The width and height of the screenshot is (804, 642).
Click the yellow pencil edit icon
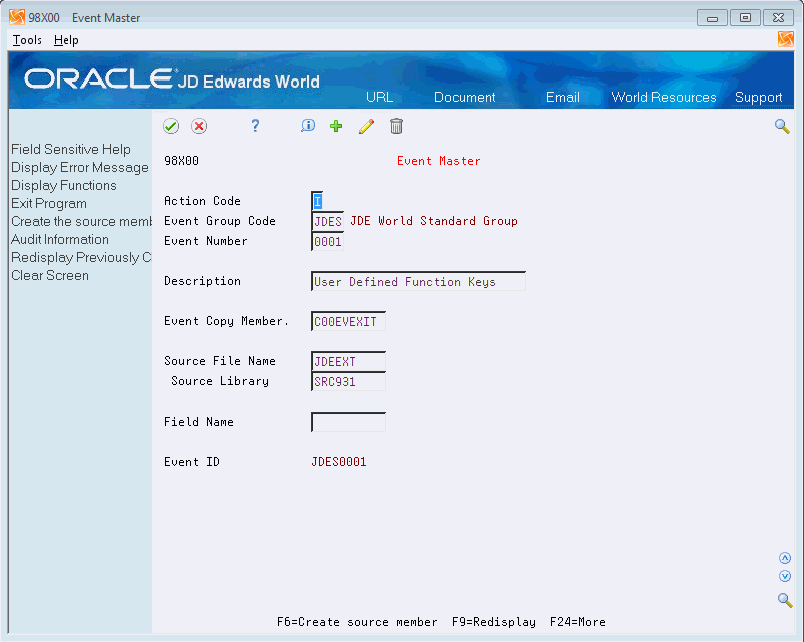[x=366, y=126]
